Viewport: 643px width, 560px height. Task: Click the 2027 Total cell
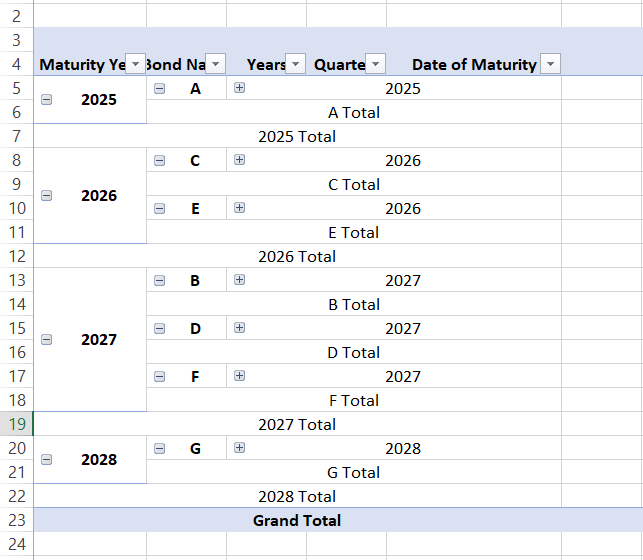(297, 424)
